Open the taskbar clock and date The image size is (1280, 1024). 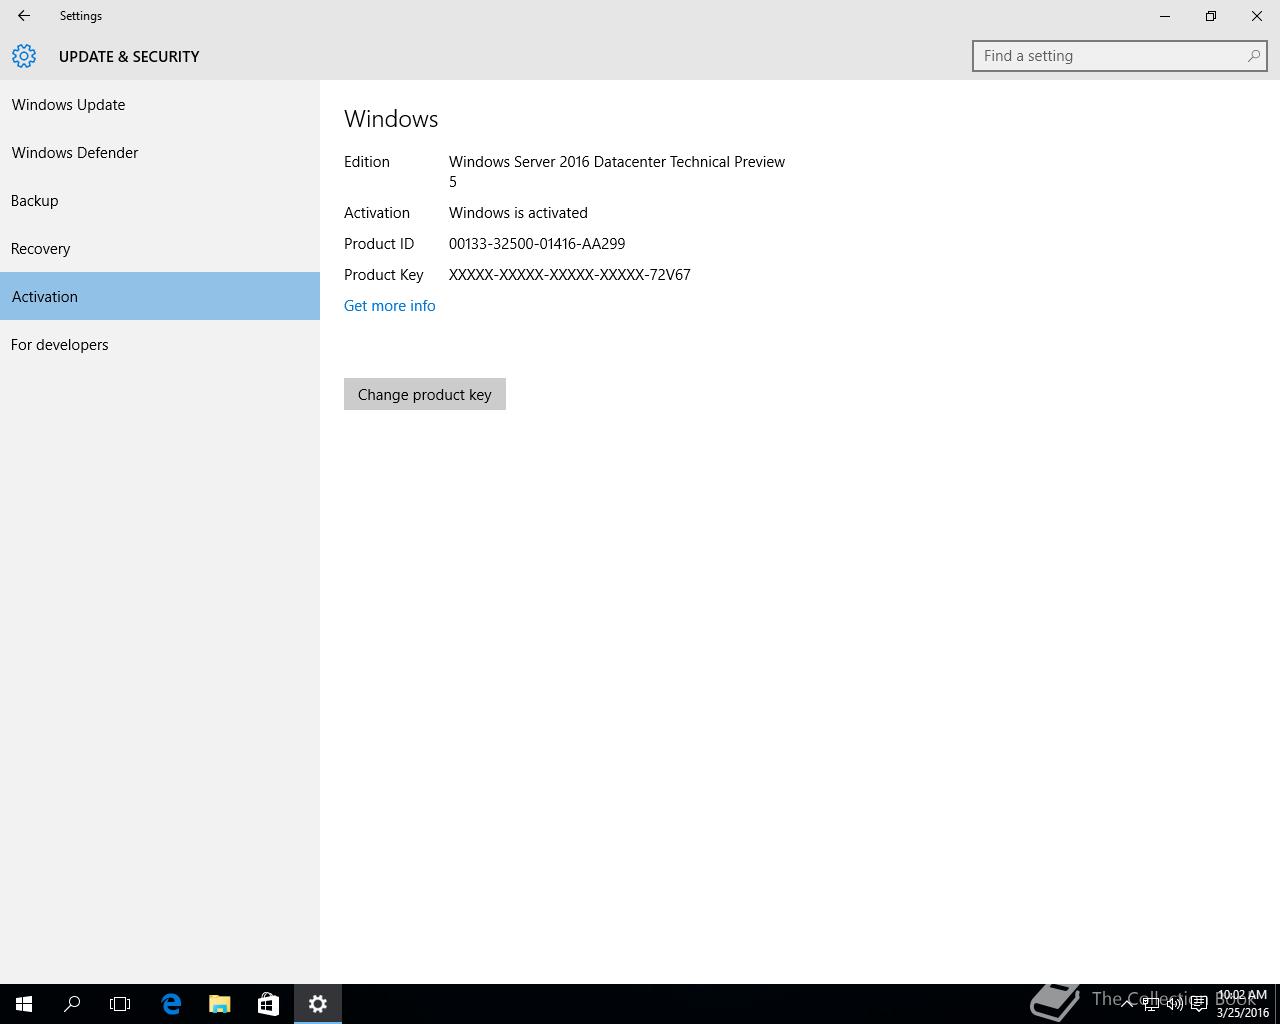click(x=1242, y=1004)
